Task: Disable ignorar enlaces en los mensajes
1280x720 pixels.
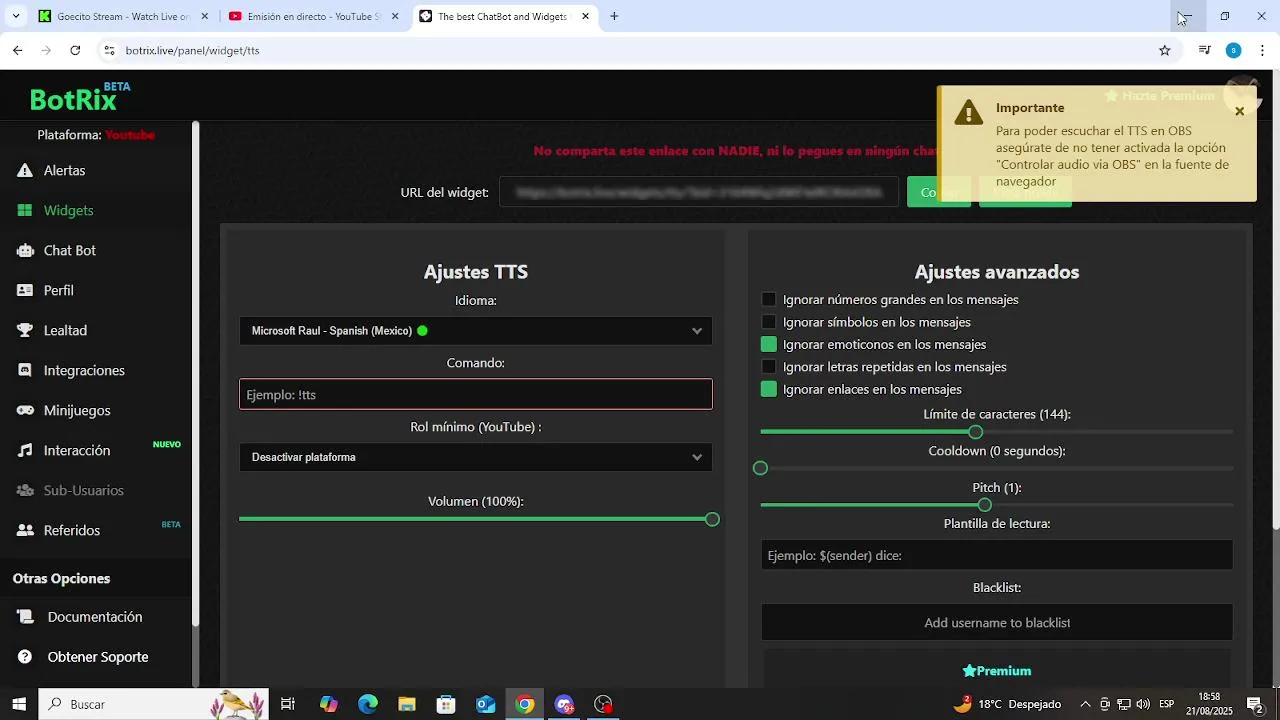Action: point(768,390)
